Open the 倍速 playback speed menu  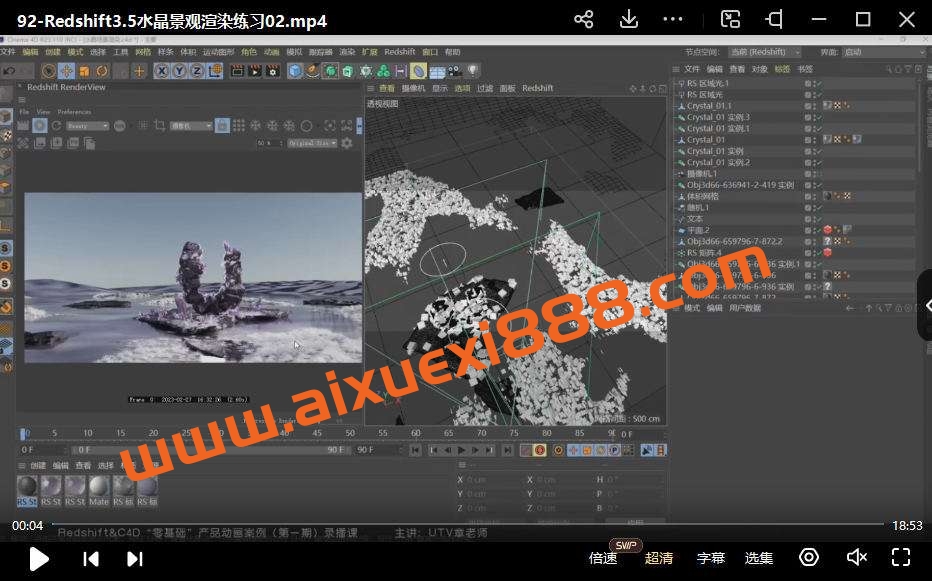(603, 558)
